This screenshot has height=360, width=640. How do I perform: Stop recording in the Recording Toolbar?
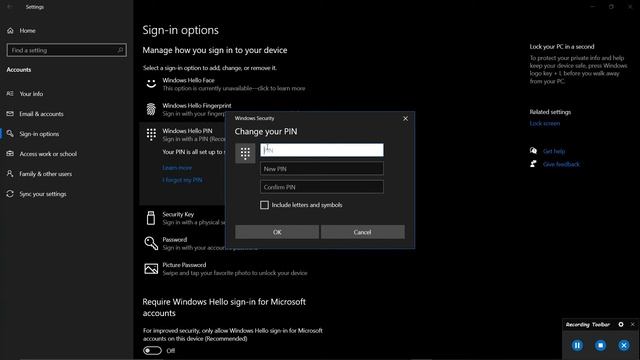[600, 345]
